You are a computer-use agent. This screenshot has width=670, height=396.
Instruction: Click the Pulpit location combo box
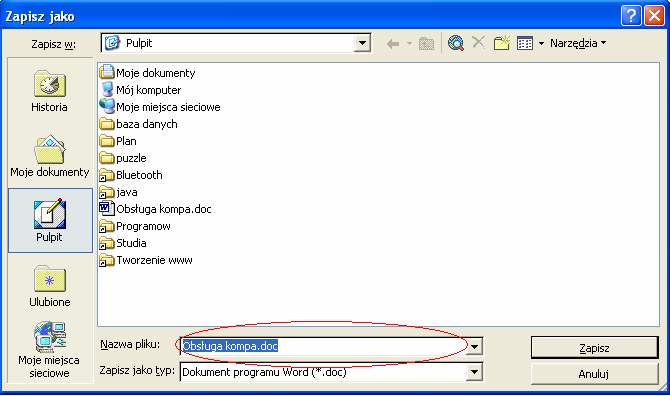click(x=236, y=43)
